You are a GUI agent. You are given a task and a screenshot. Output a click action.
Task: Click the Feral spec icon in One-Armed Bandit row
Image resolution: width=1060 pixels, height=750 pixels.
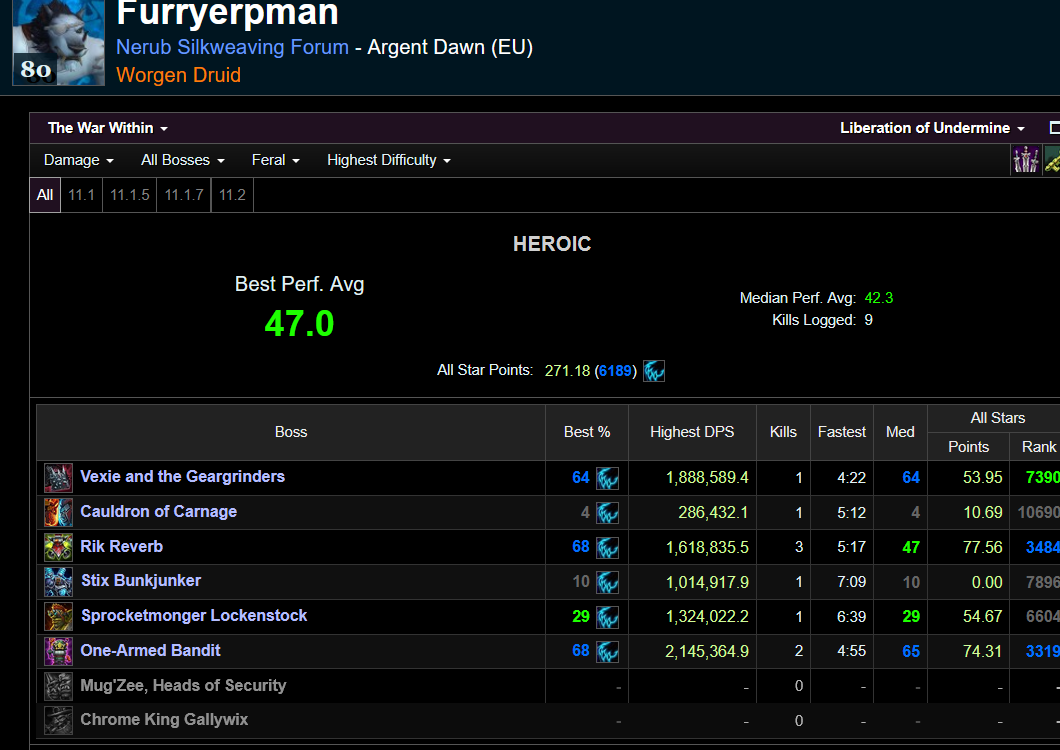click(x=607, y=651)
